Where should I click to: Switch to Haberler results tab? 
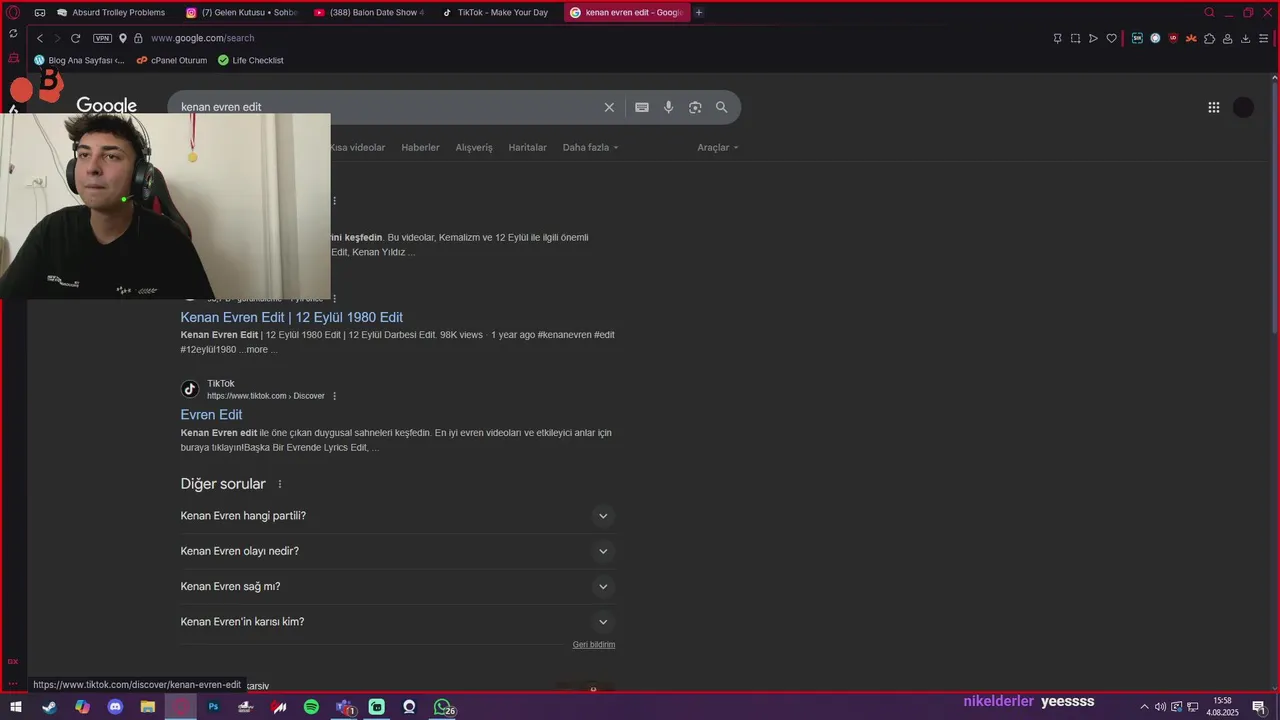pos(420,147)
